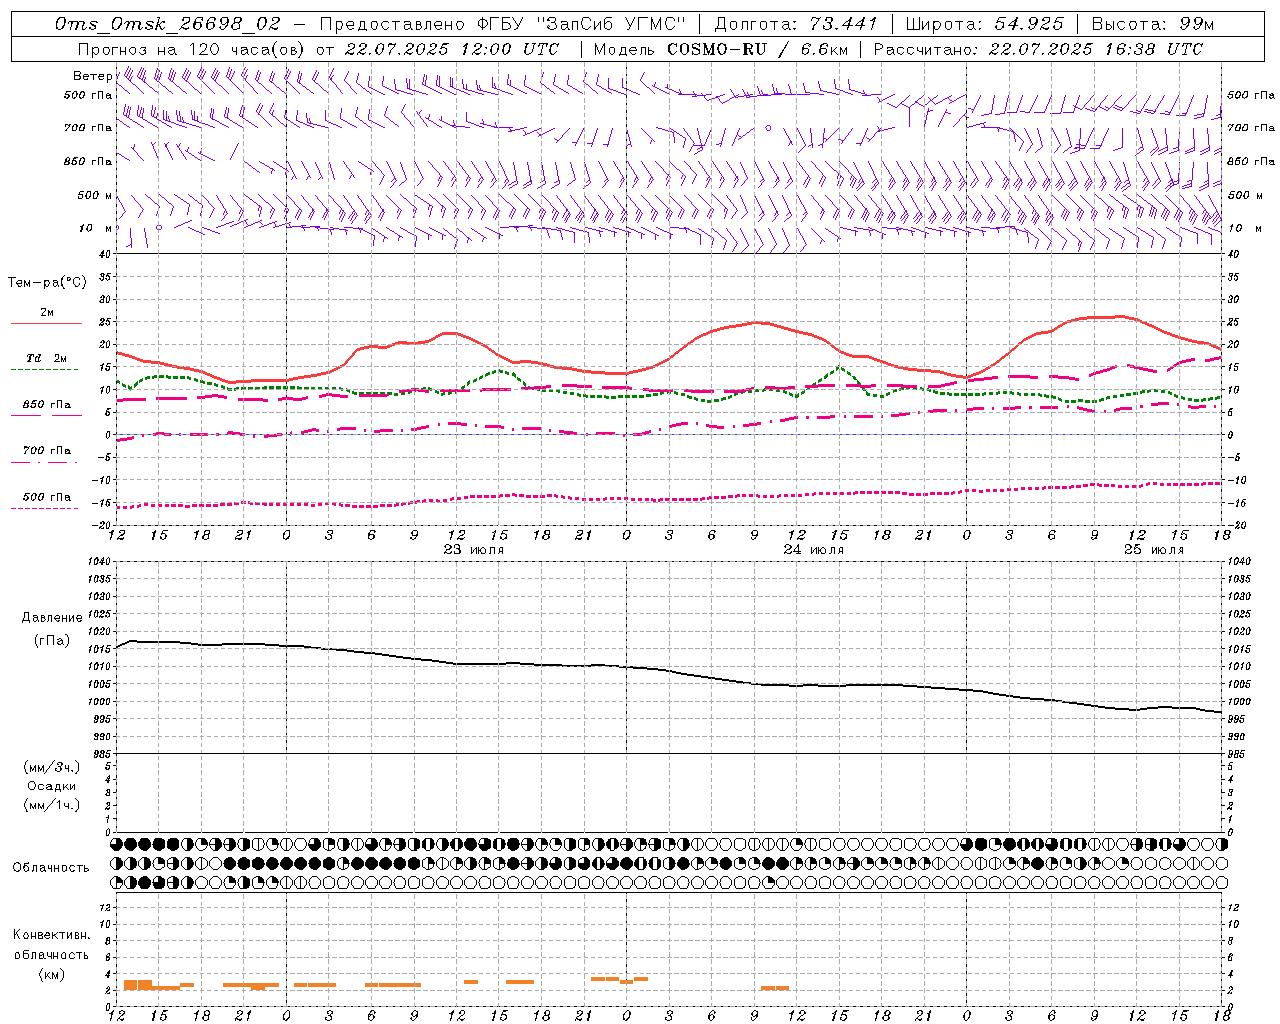Click the 'Облачность' cloud cover row label
The width and height of the screenshot is (1280, 1024).
click(51, 867)
